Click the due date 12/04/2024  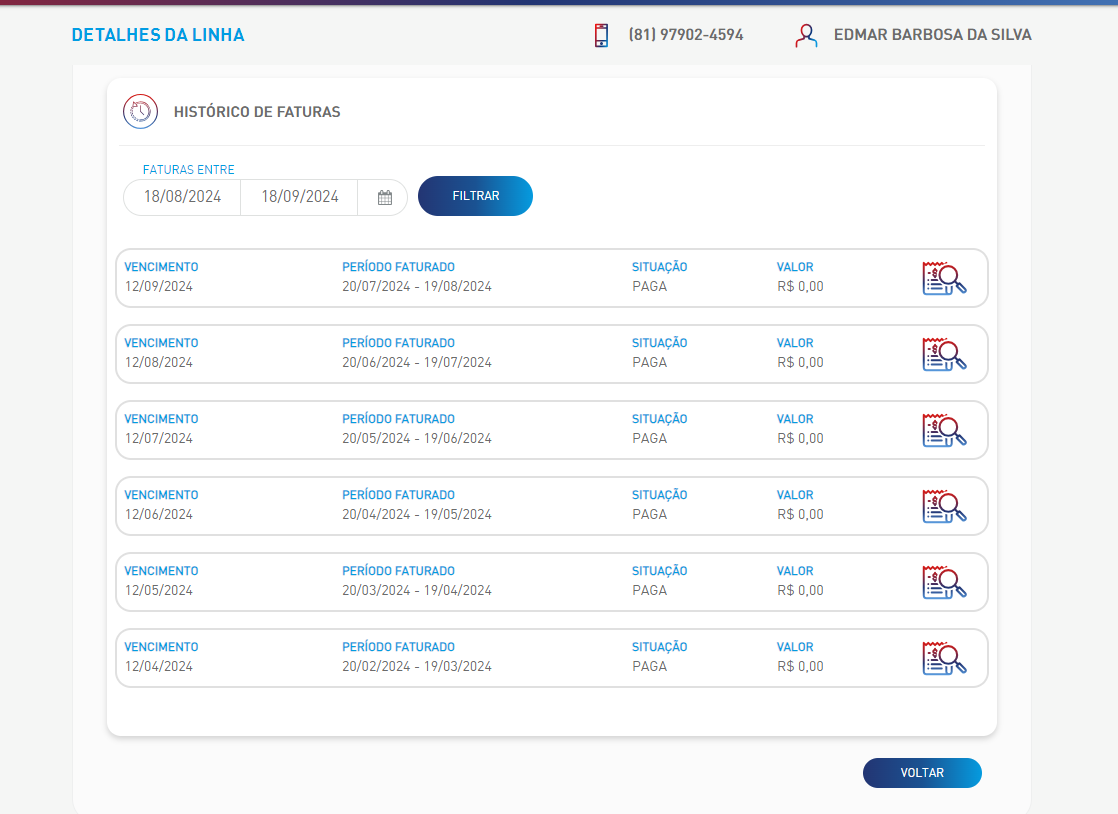tap(158, 666)
